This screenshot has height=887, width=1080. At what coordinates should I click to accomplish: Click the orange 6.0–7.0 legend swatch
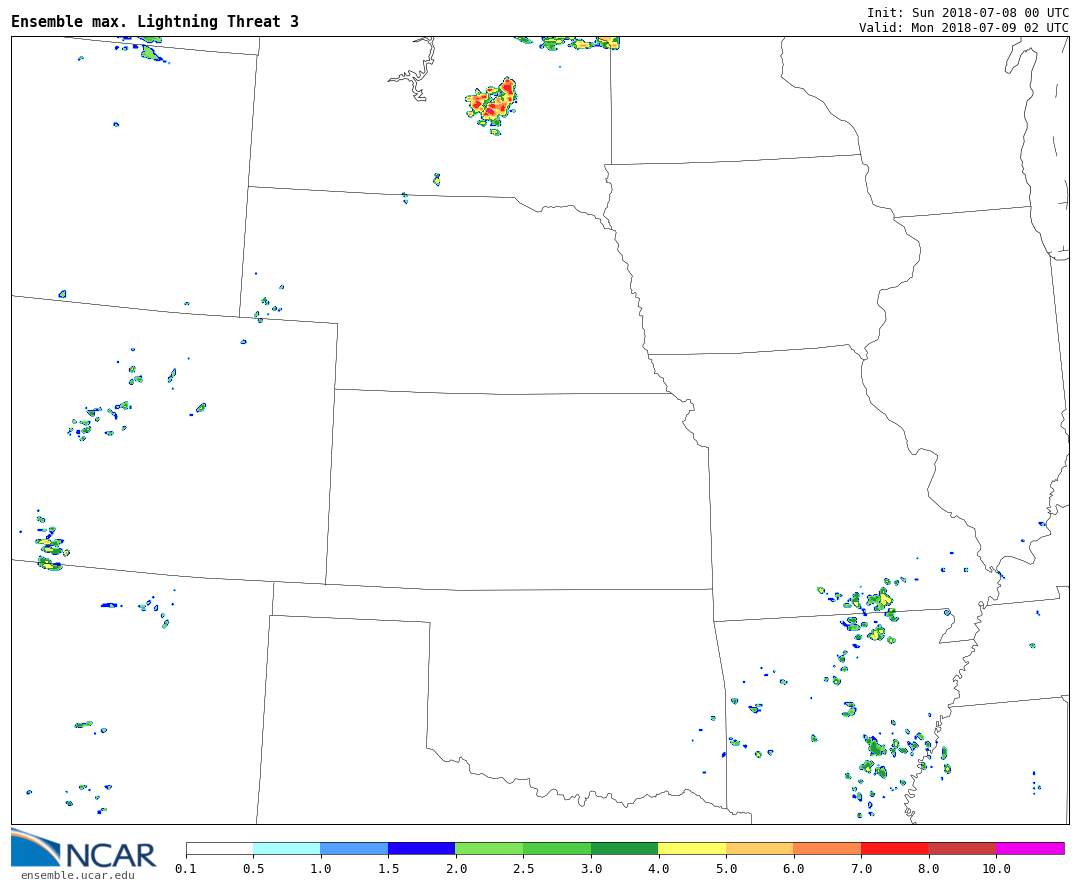[827, 848]
